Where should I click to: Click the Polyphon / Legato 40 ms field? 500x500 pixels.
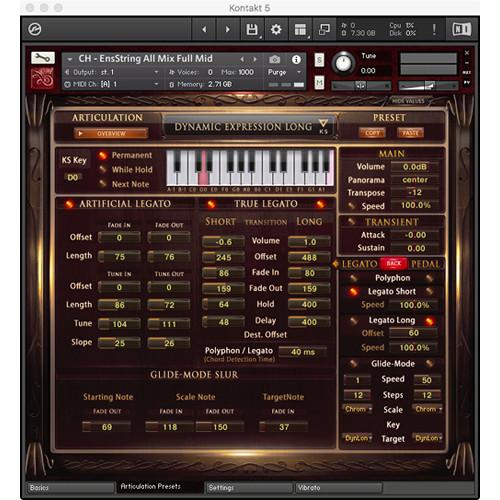303,352
